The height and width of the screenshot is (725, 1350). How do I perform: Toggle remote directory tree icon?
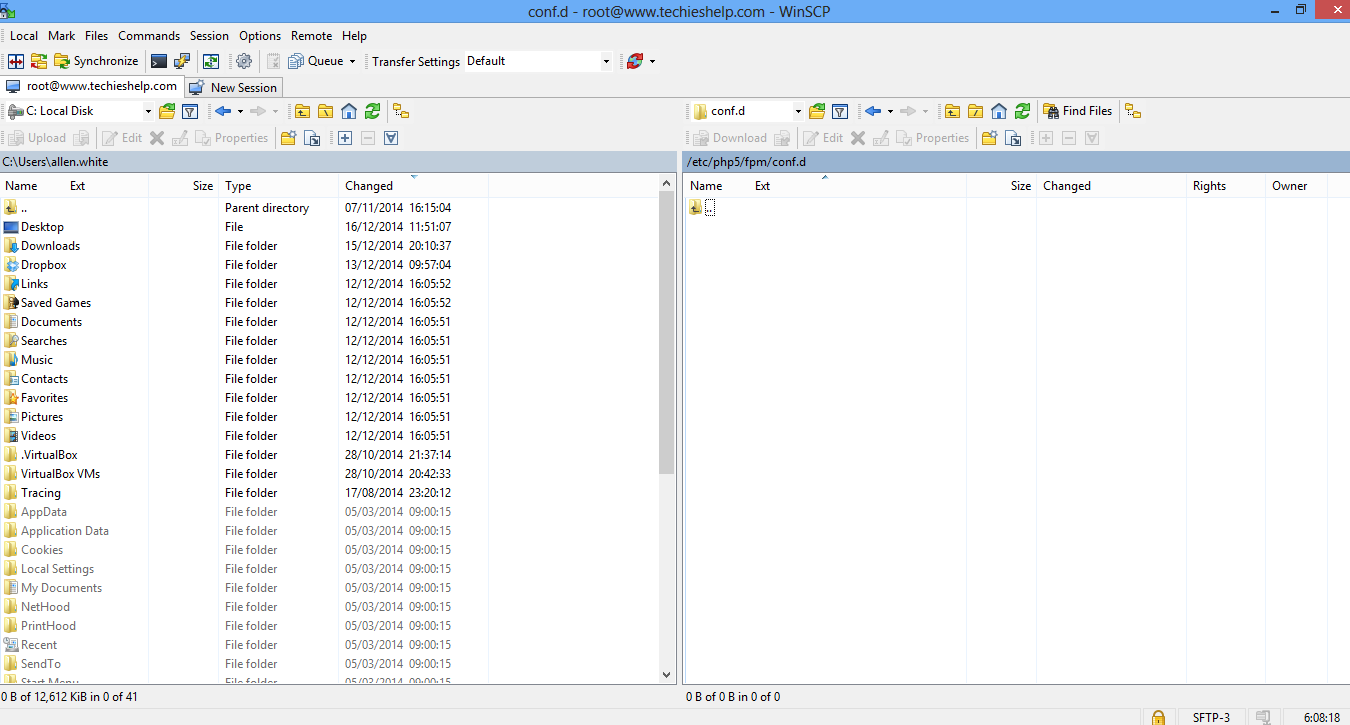(x=1133, y=111)
